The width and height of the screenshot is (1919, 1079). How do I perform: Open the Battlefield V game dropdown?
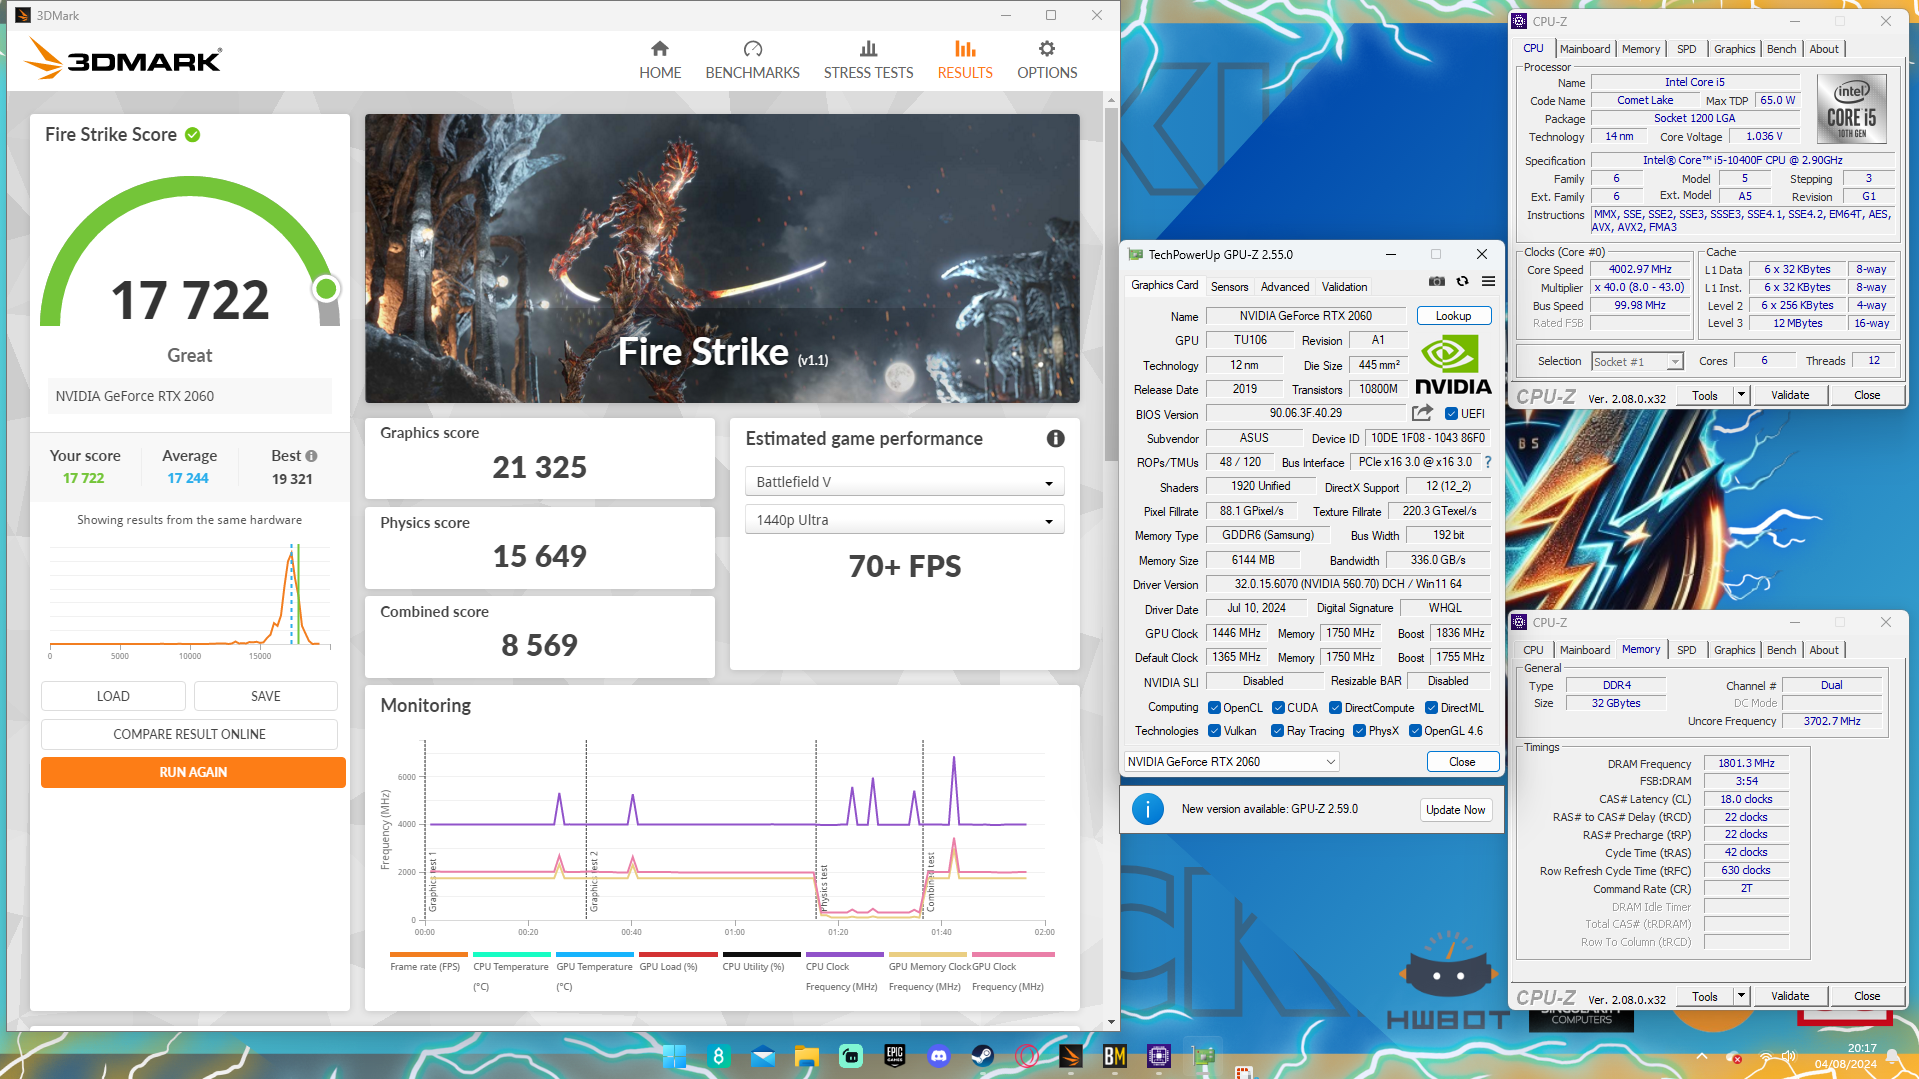tap(904, 482)
